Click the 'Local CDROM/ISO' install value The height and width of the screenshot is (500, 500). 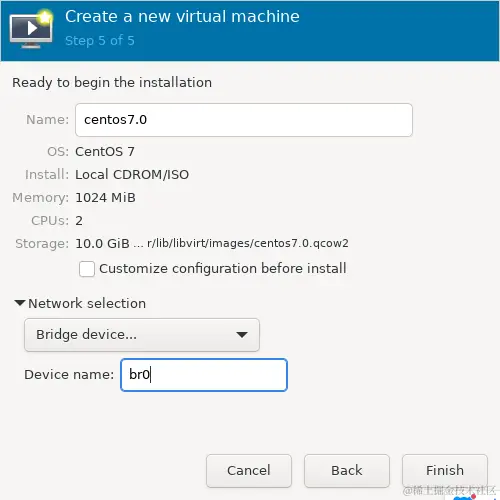[132, 175]
